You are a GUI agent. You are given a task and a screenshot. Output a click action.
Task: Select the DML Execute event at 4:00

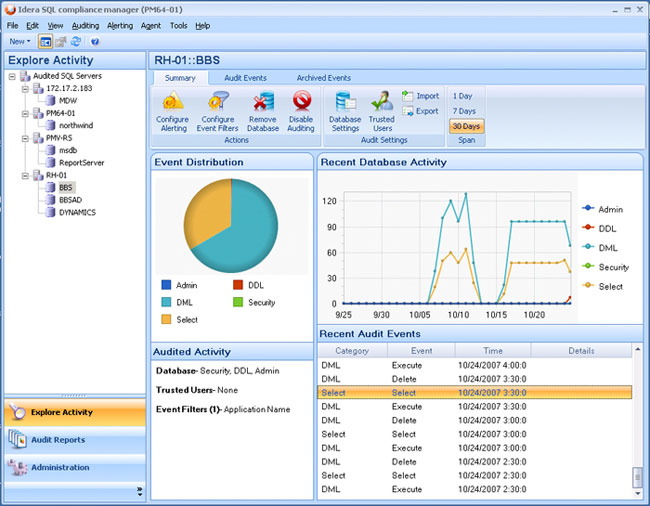475,365
